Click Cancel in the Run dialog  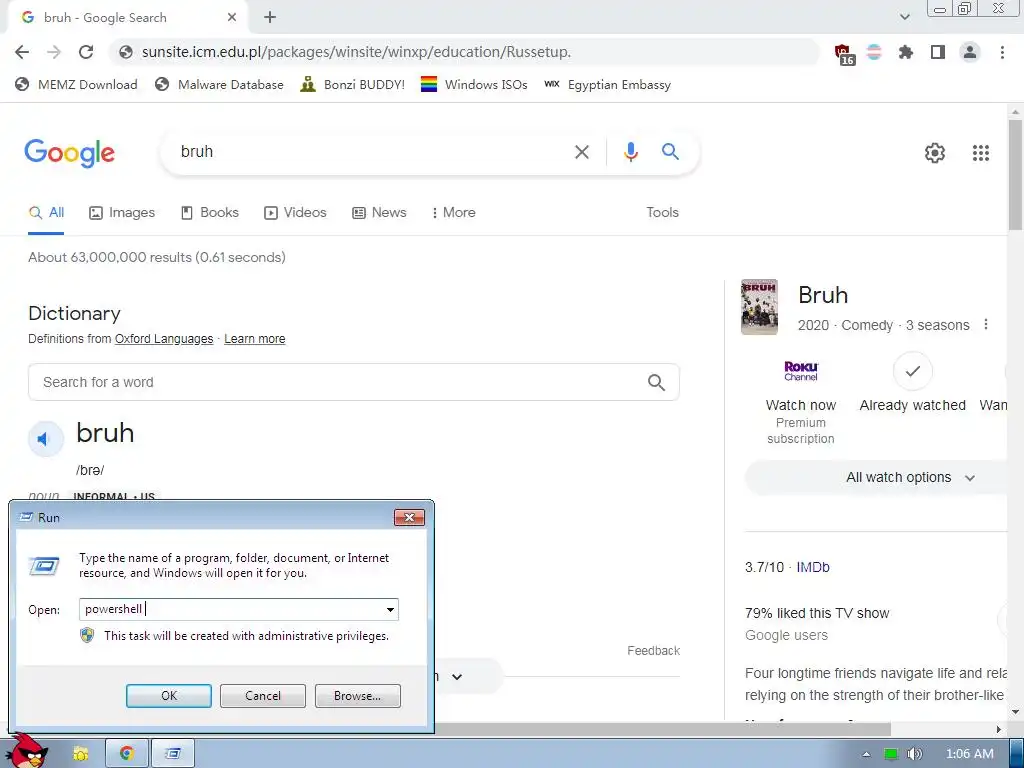coord(263,696)
